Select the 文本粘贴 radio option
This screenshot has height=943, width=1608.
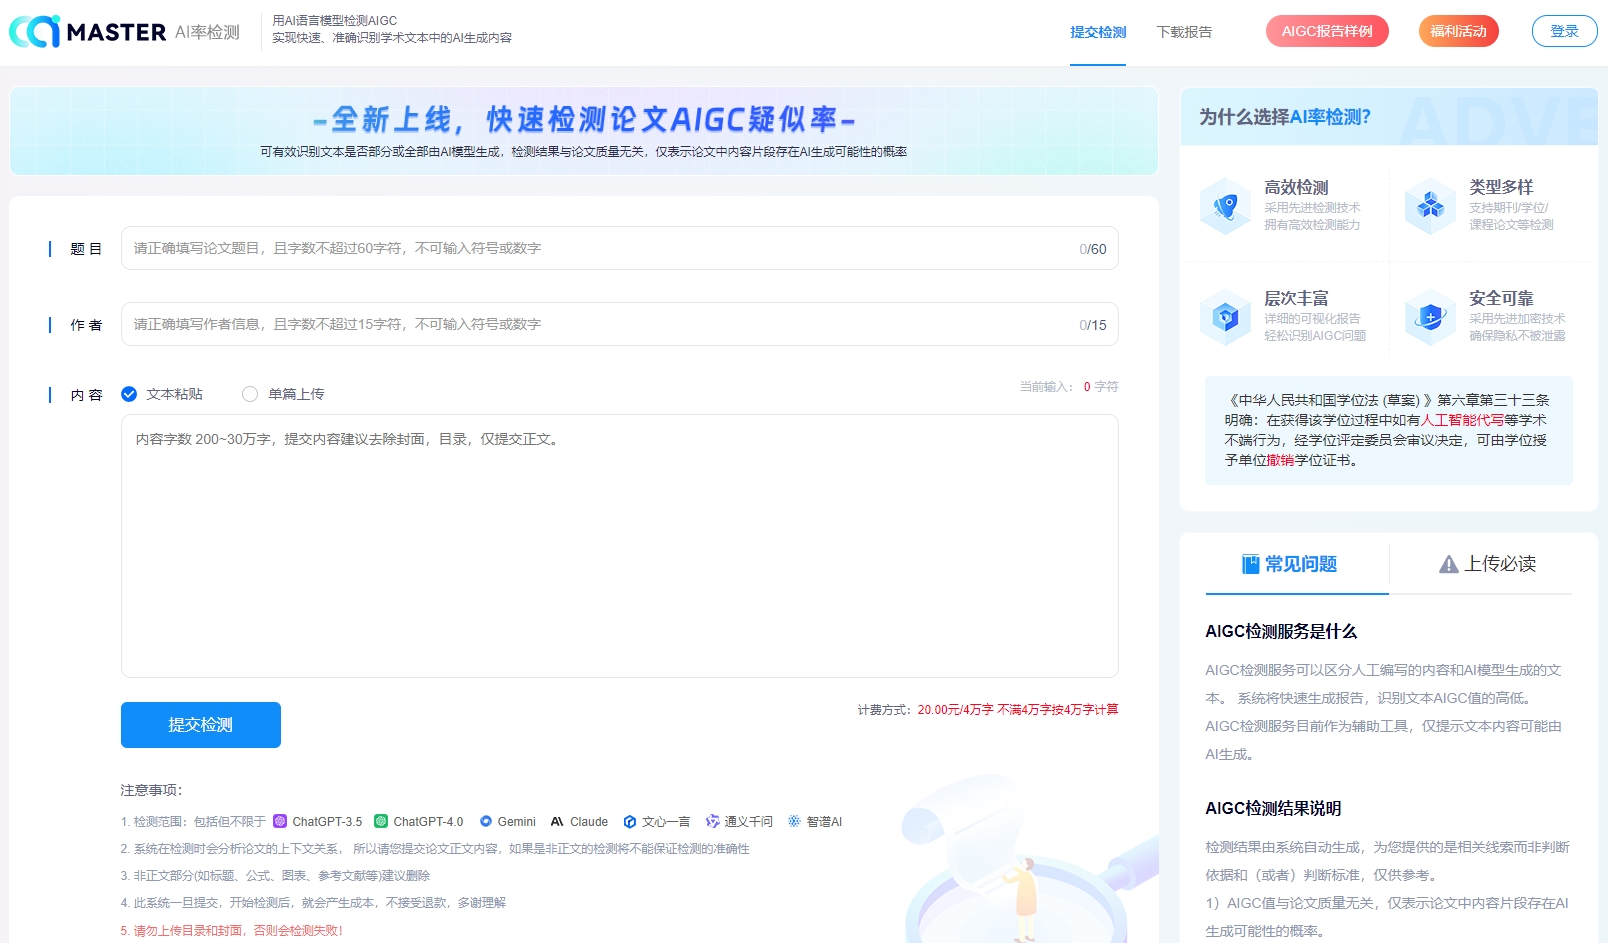pos(129,394)
